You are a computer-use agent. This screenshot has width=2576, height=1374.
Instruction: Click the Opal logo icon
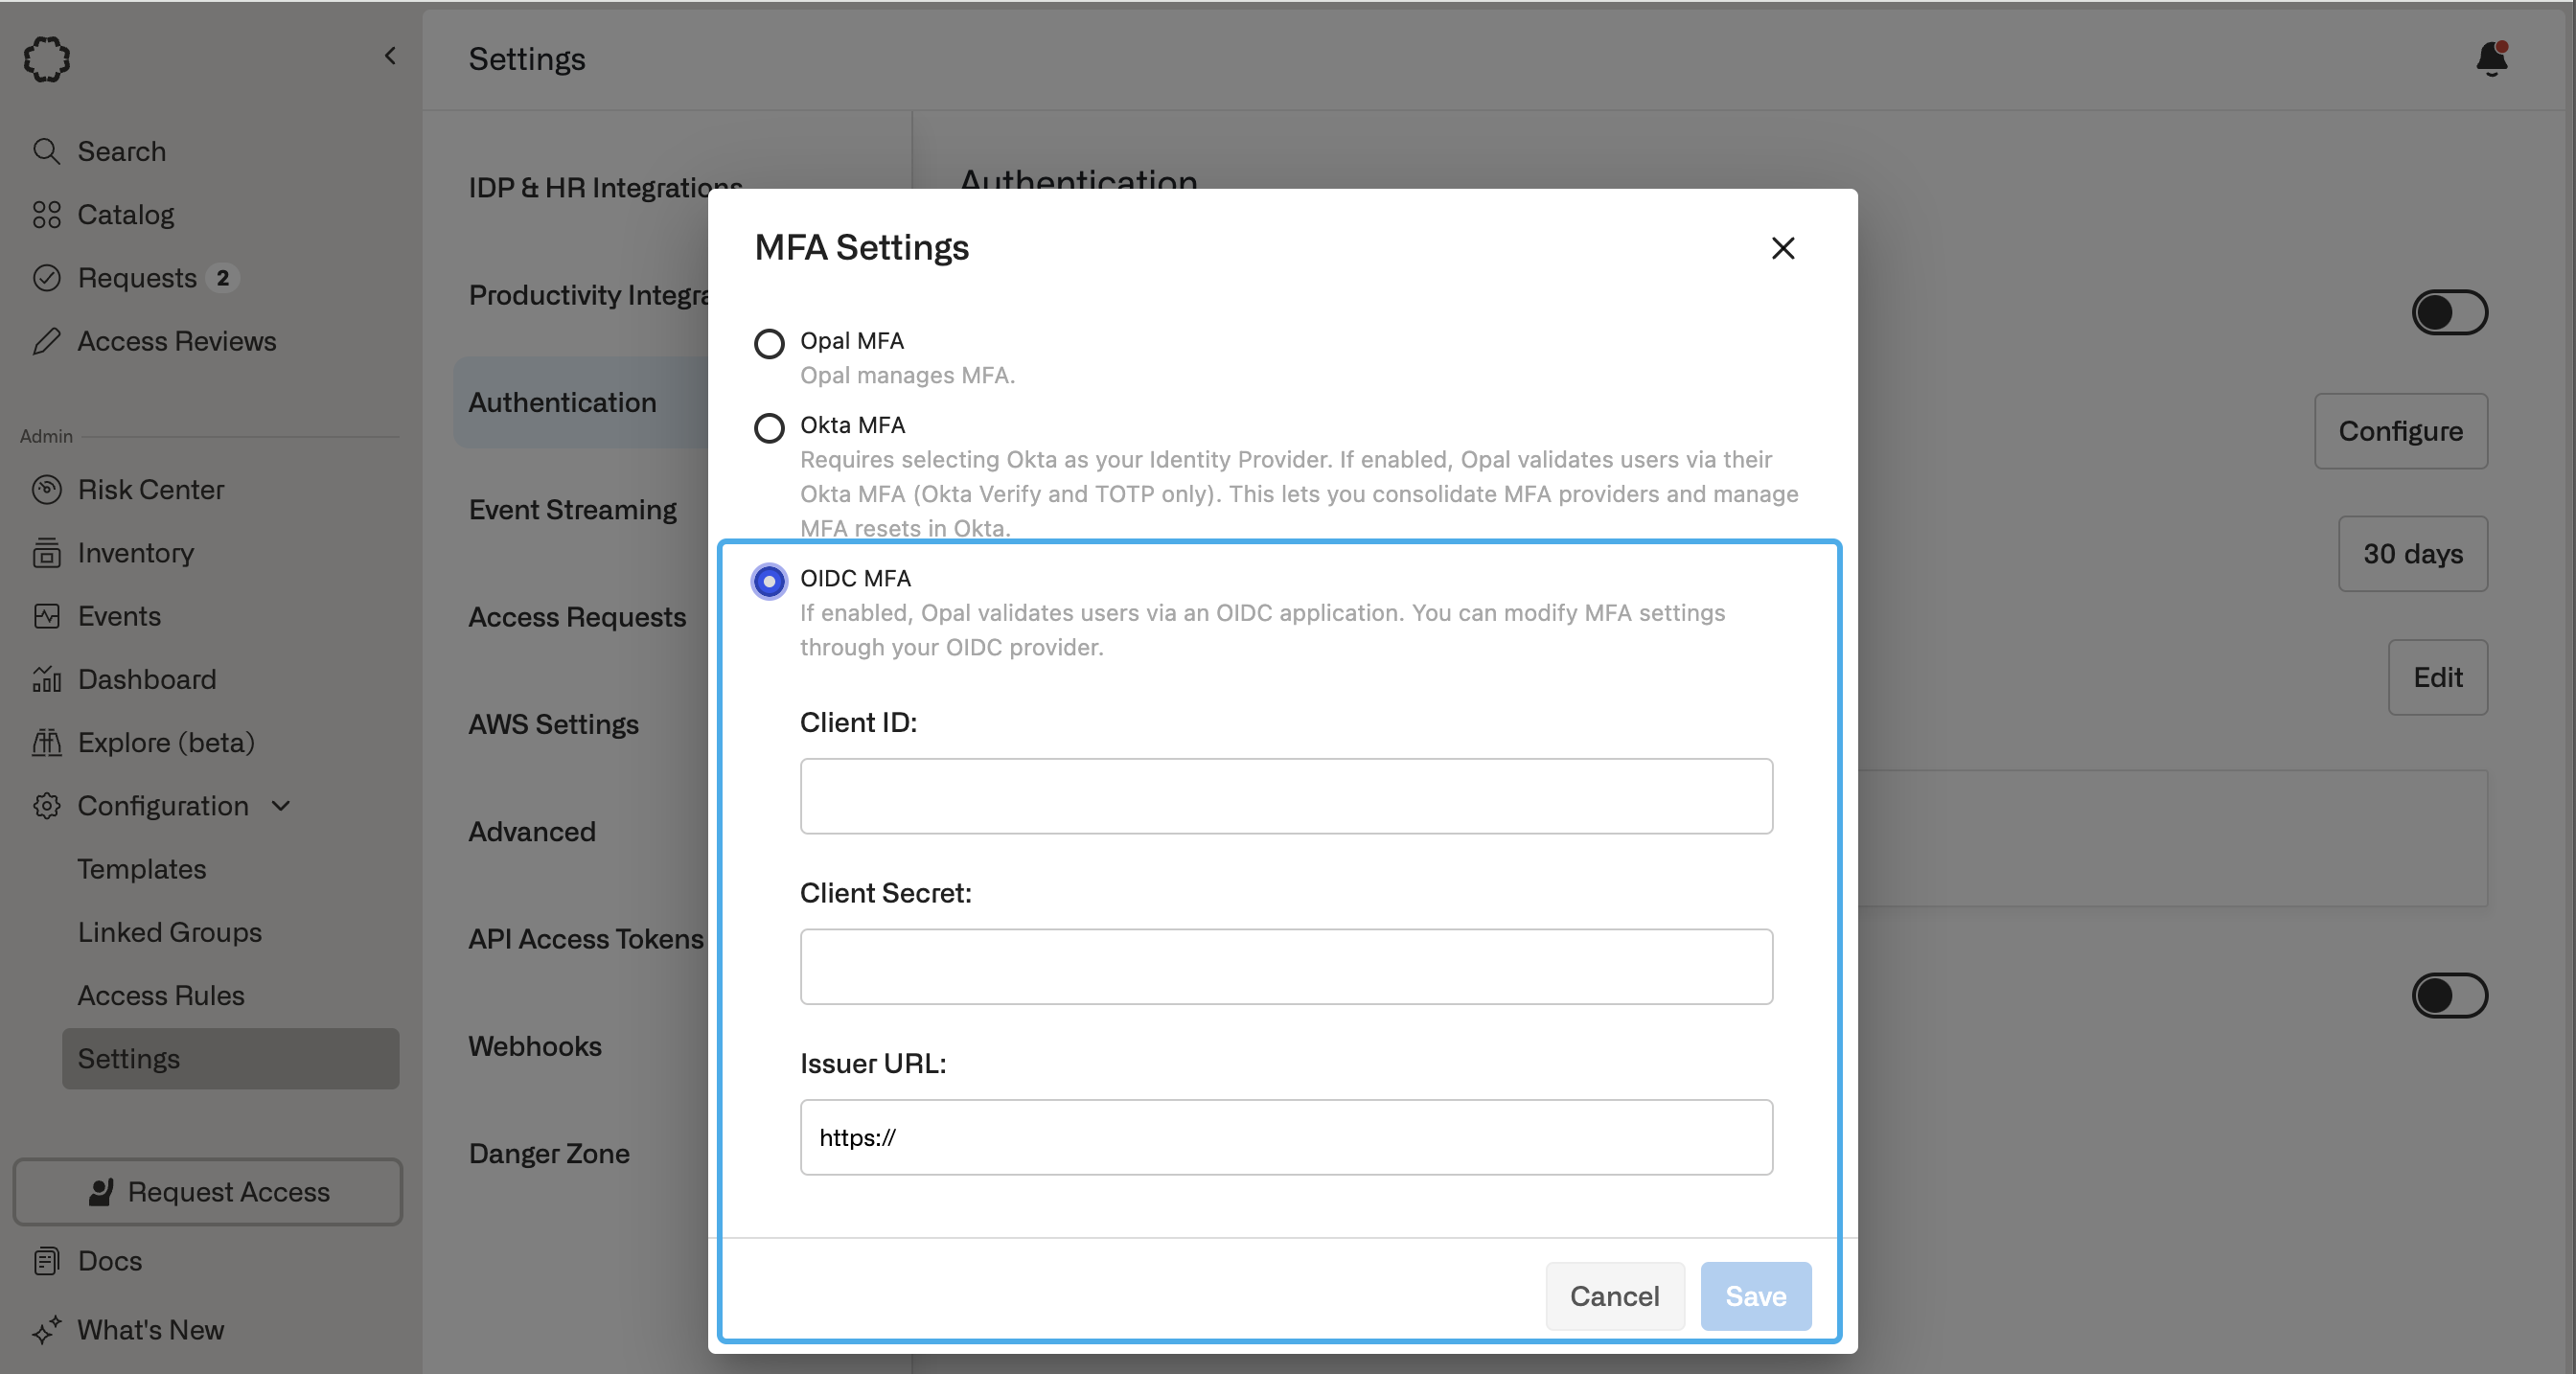click(x=47, y=59)
